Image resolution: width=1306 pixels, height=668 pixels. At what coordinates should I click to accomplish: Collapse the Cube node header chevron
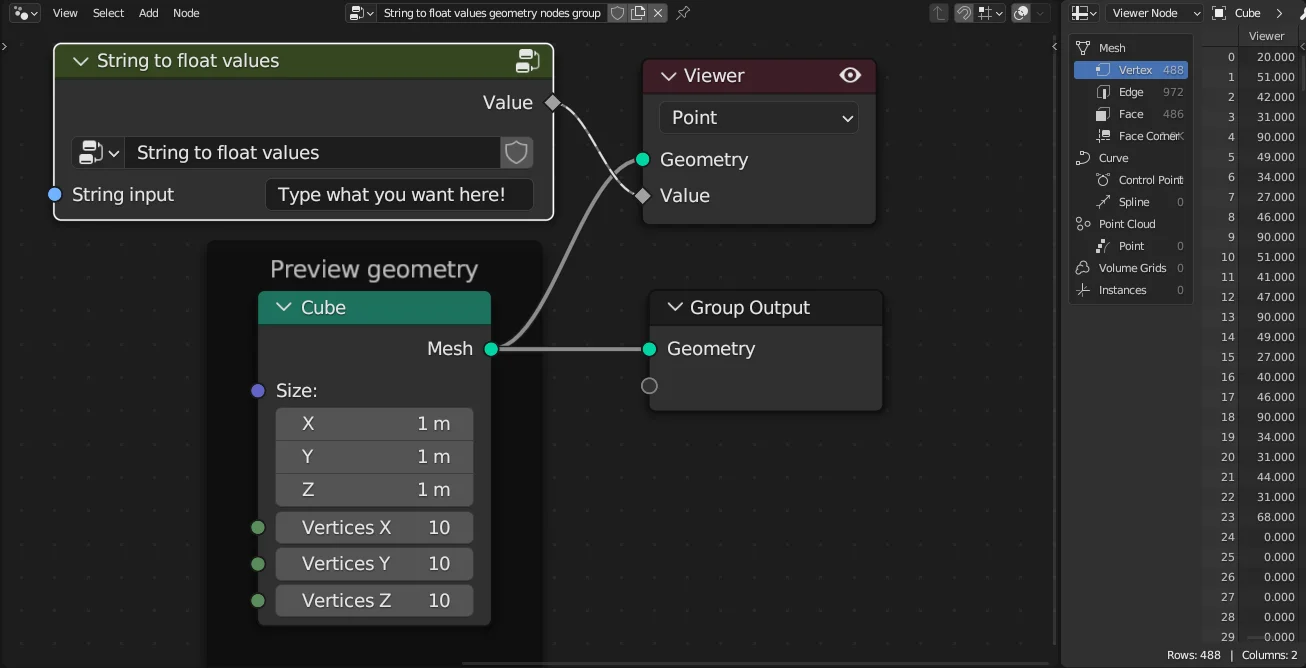click(283, 307)
